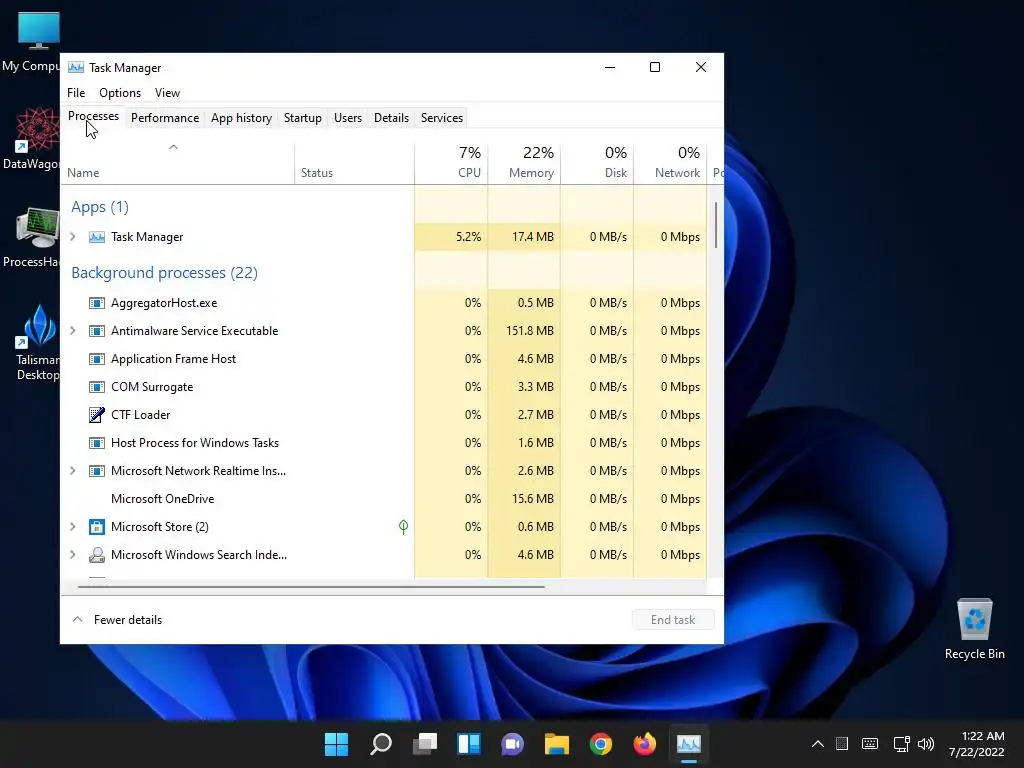This screenshot has height=768, width=1024.
Task: Sort by the Disk column header
Action: 598,162
